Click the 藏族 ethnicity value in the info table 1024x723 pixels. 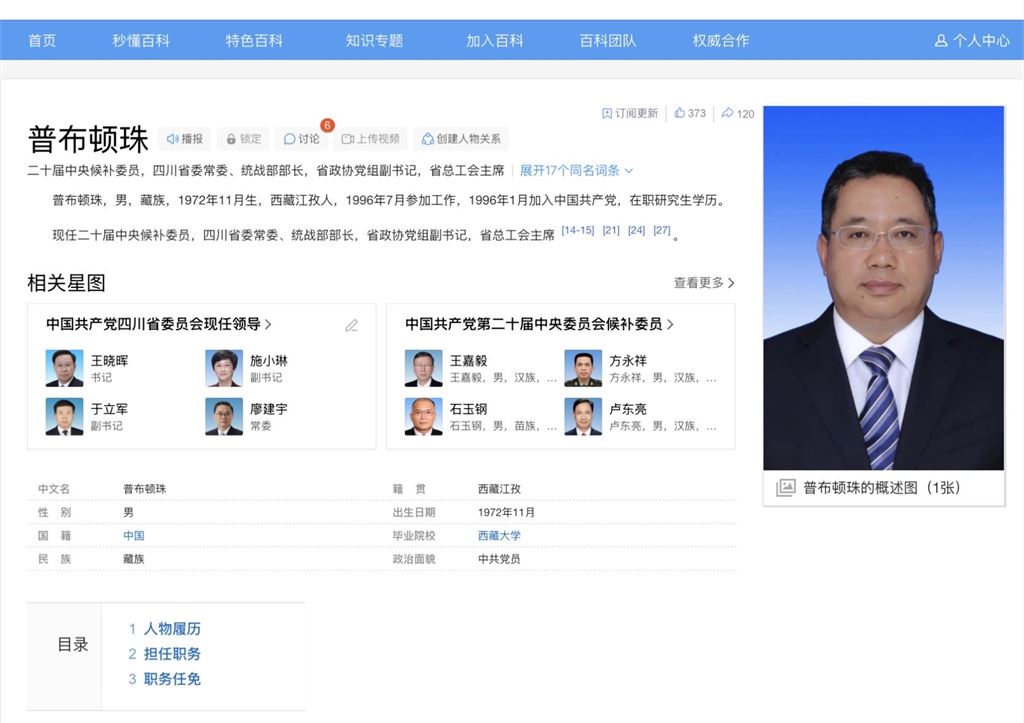tap(134, 559)
